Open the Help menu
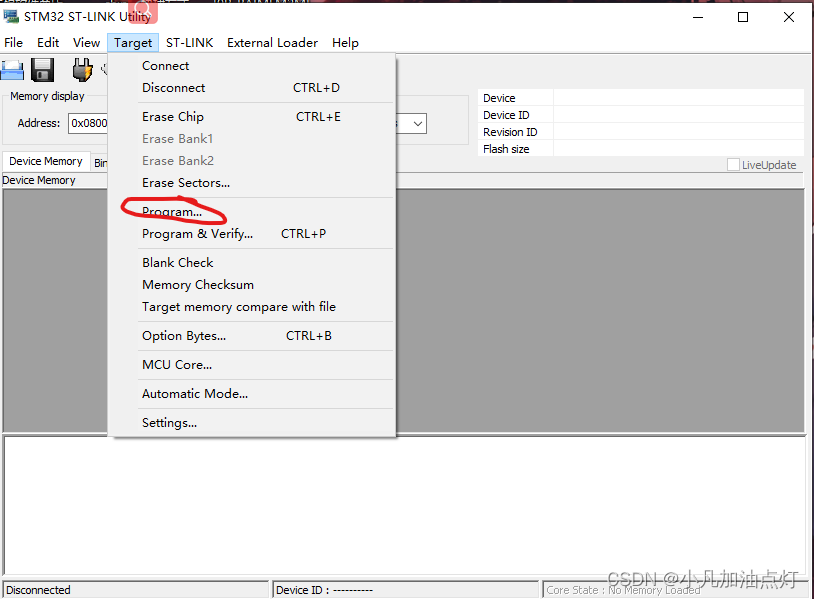 click(345, 43)
